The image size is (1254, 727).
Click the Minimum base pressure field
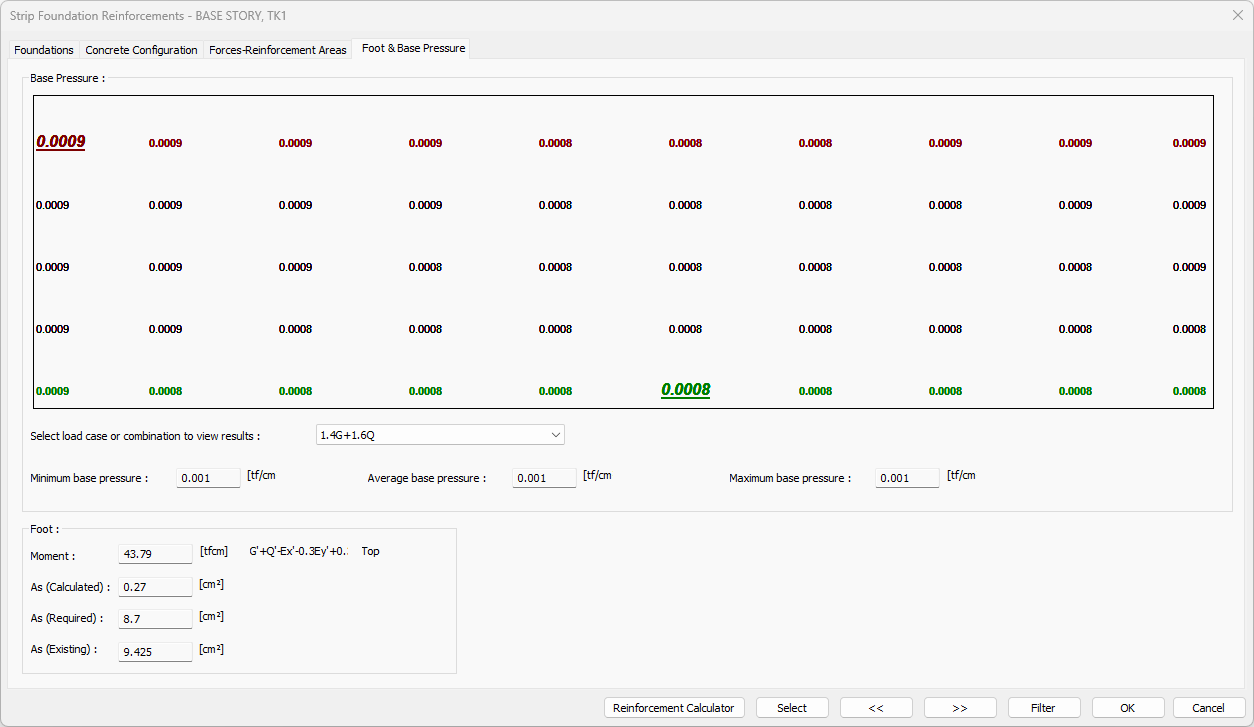coord(208,478)
